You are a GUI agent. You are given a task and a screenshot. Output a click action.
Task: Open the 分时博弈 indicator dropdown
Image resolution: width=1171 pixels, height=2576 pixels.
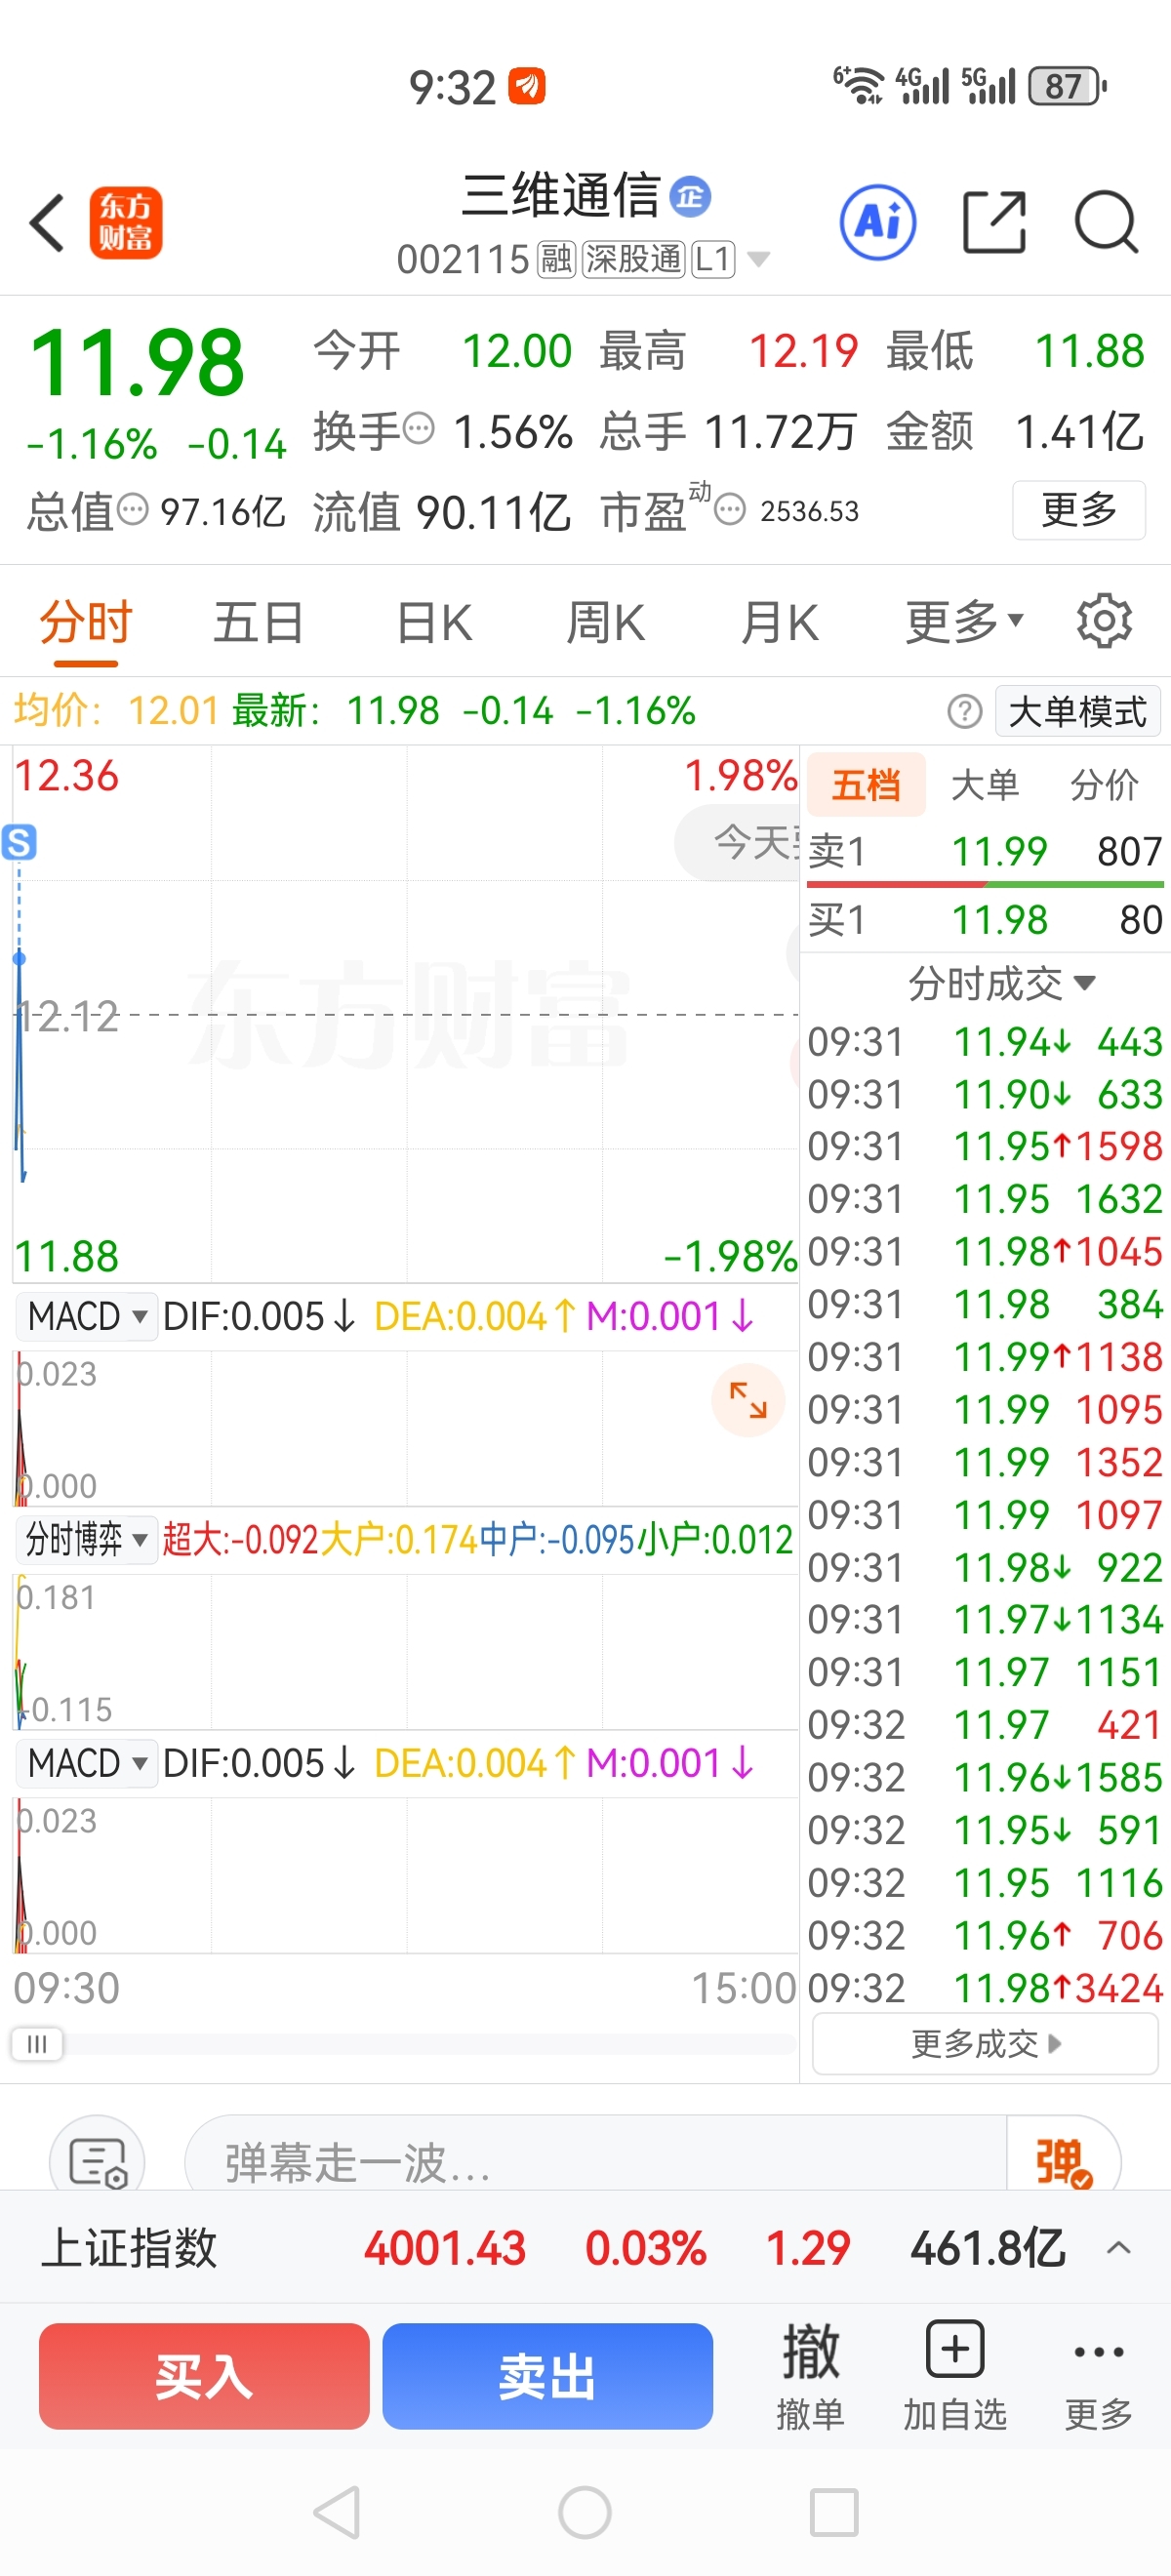[86, 1539]
